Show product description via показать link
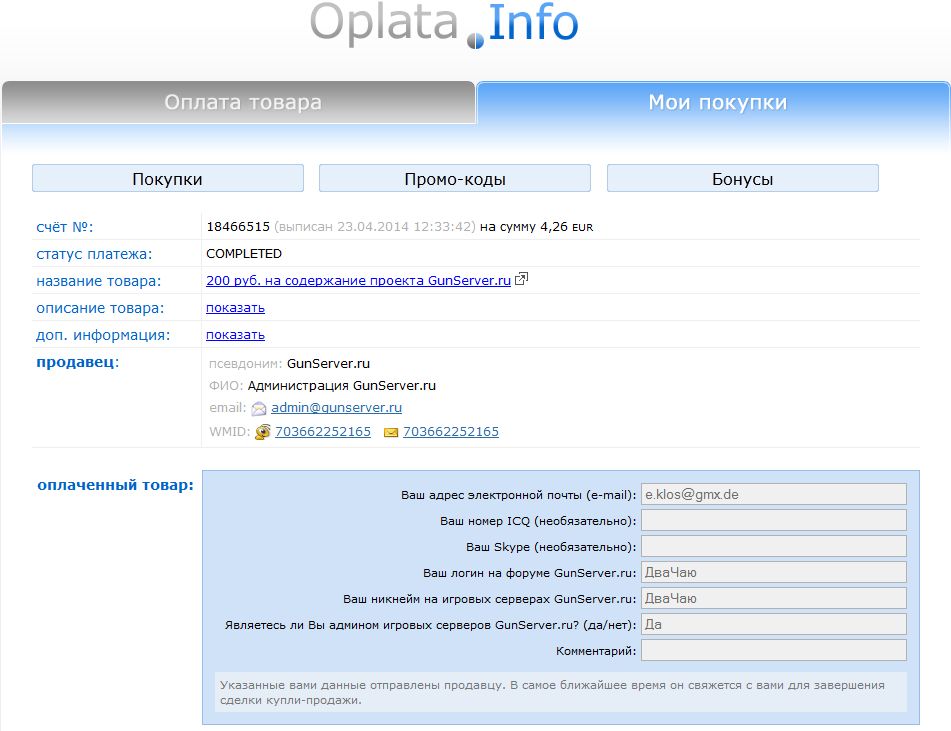 pos(235,308)
